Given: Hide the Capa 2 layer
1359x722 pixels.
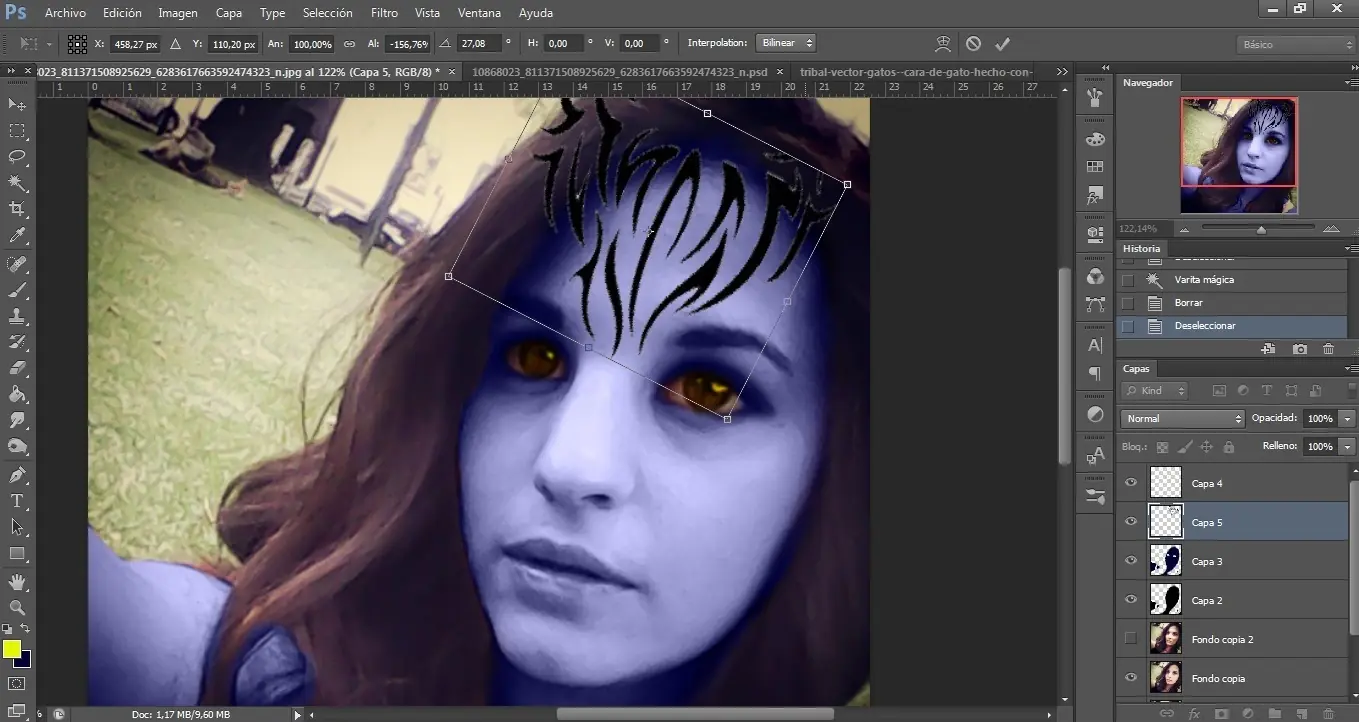Looking at the screenshot, I should coord(1131,600).
